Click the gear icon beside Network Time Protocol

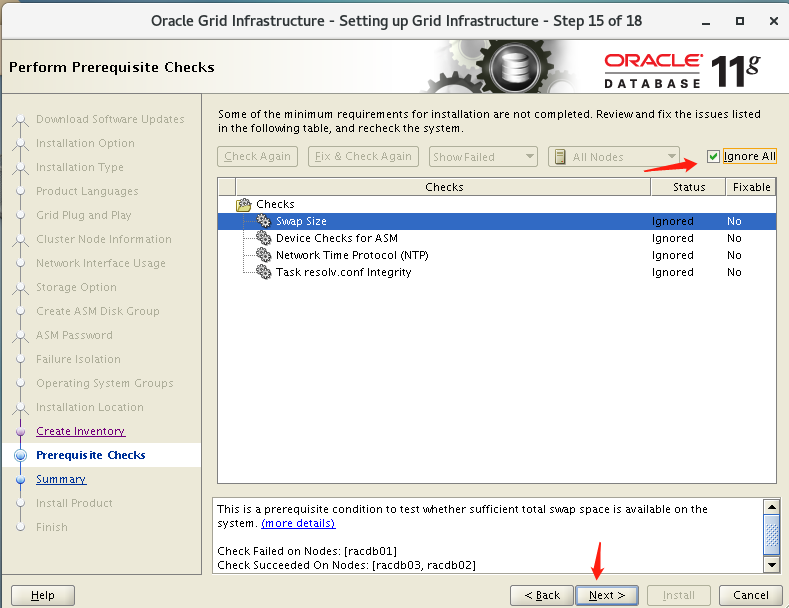tap(264, 255)
